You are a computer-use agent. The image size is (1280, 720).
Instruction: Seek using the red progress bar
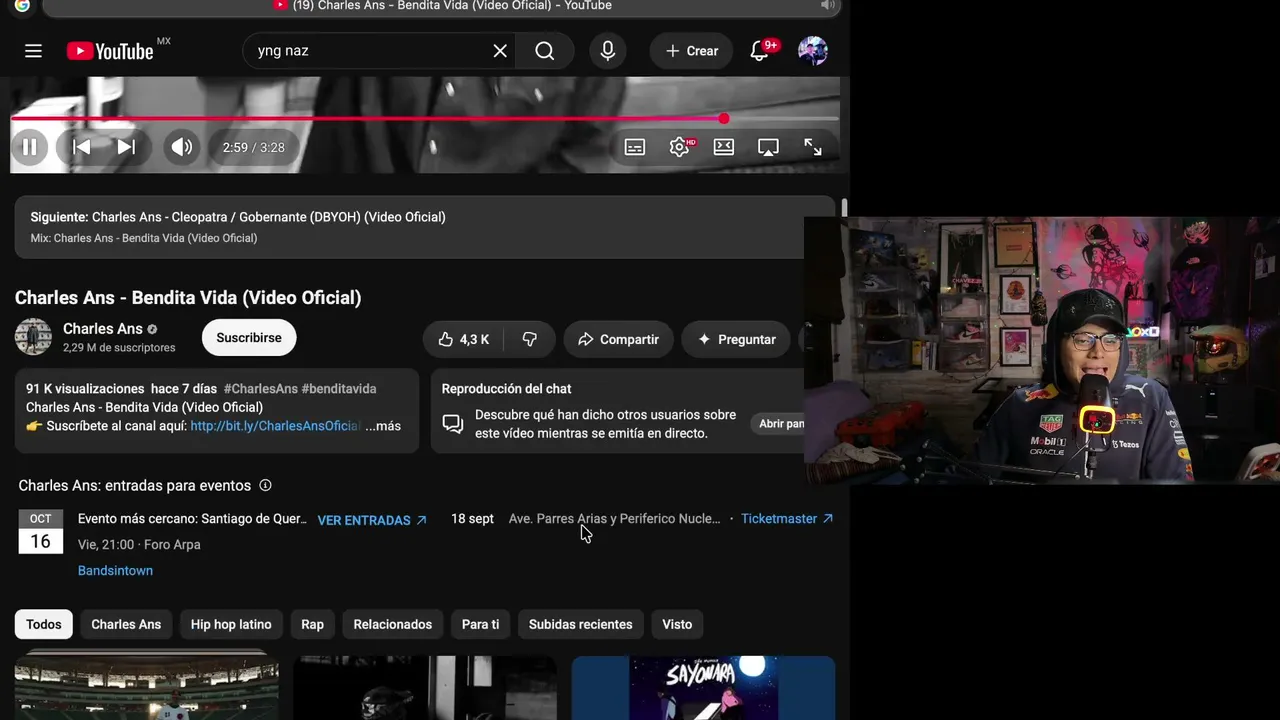(425, 119)
